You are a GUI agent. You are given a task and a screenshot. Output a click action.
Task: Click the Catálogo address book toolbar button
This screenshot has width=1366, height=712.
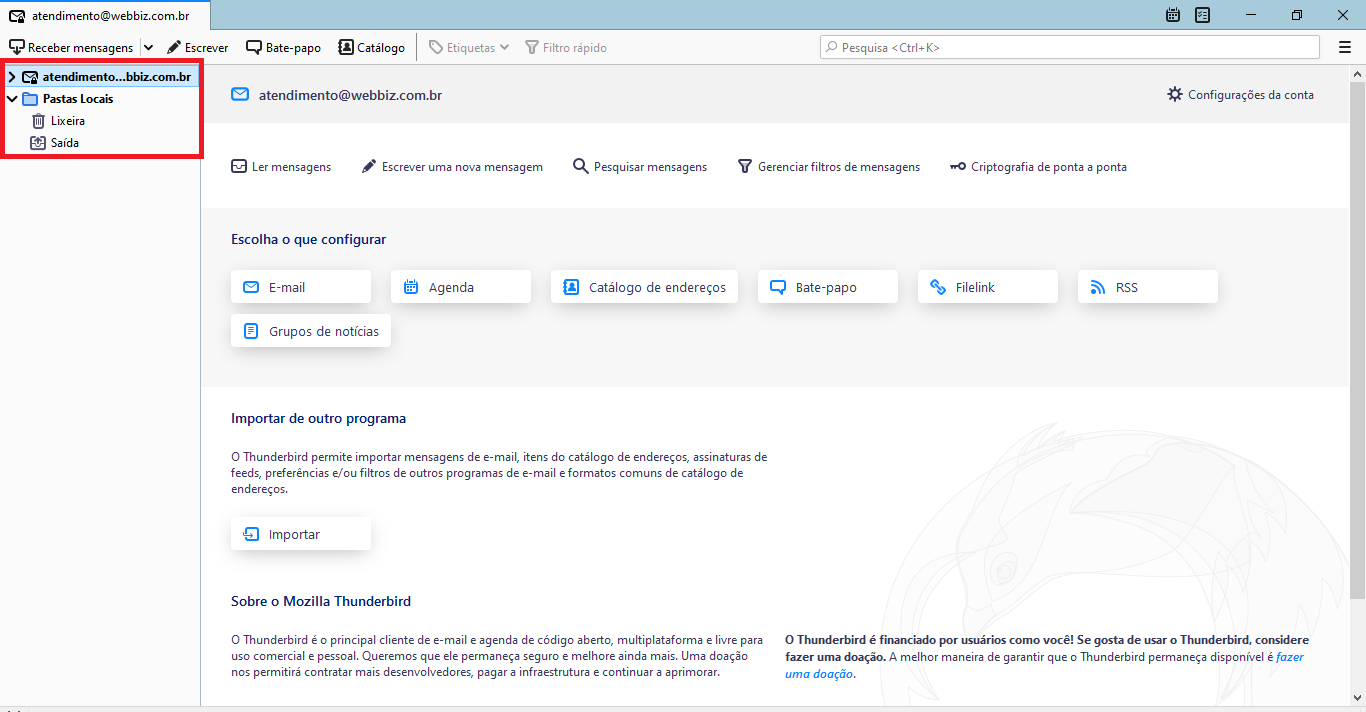(x=372, y=47)
